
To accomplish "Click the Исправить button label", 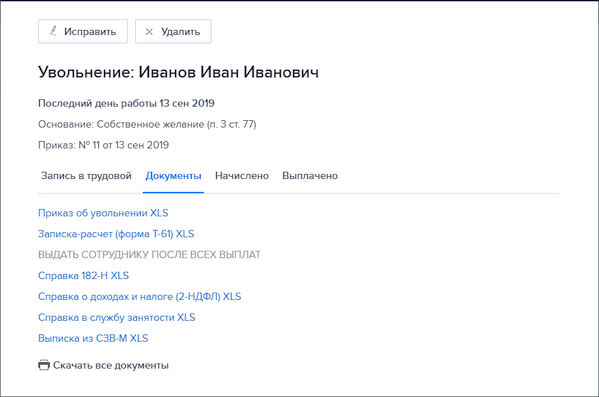I will coord(90,31).
